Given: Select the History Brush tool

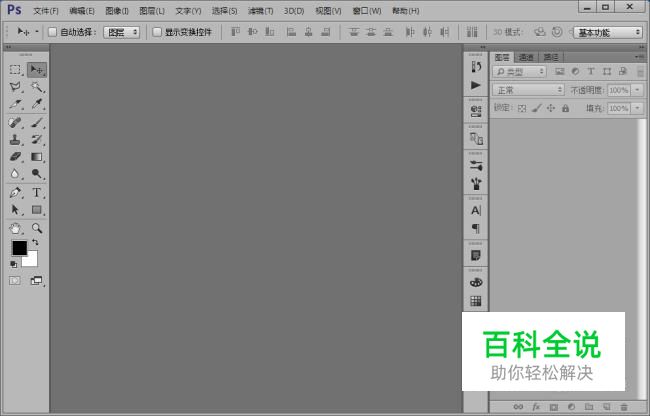Looking at the screenshot, I should pos(37,140).
